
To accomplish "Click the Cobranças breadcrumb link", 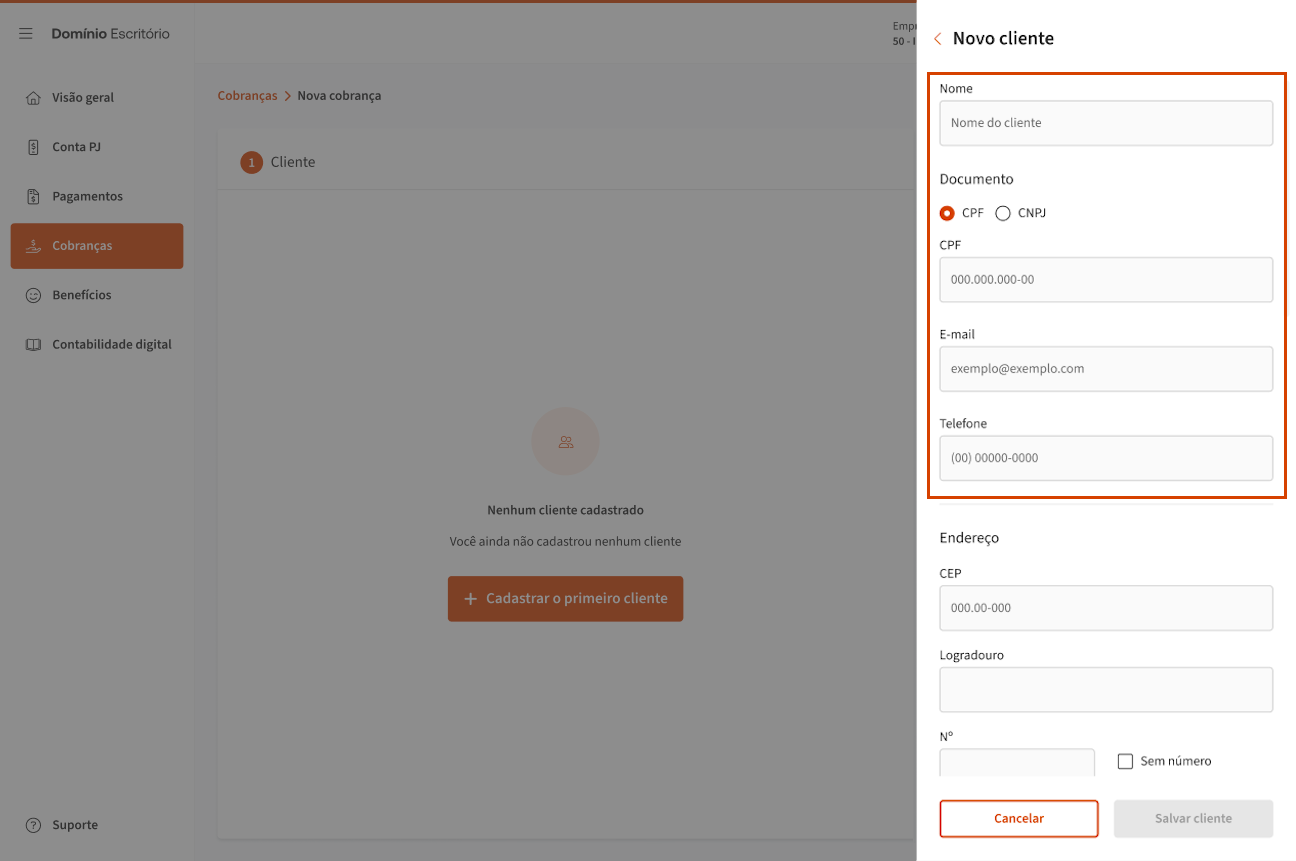I will pos(247,96).
